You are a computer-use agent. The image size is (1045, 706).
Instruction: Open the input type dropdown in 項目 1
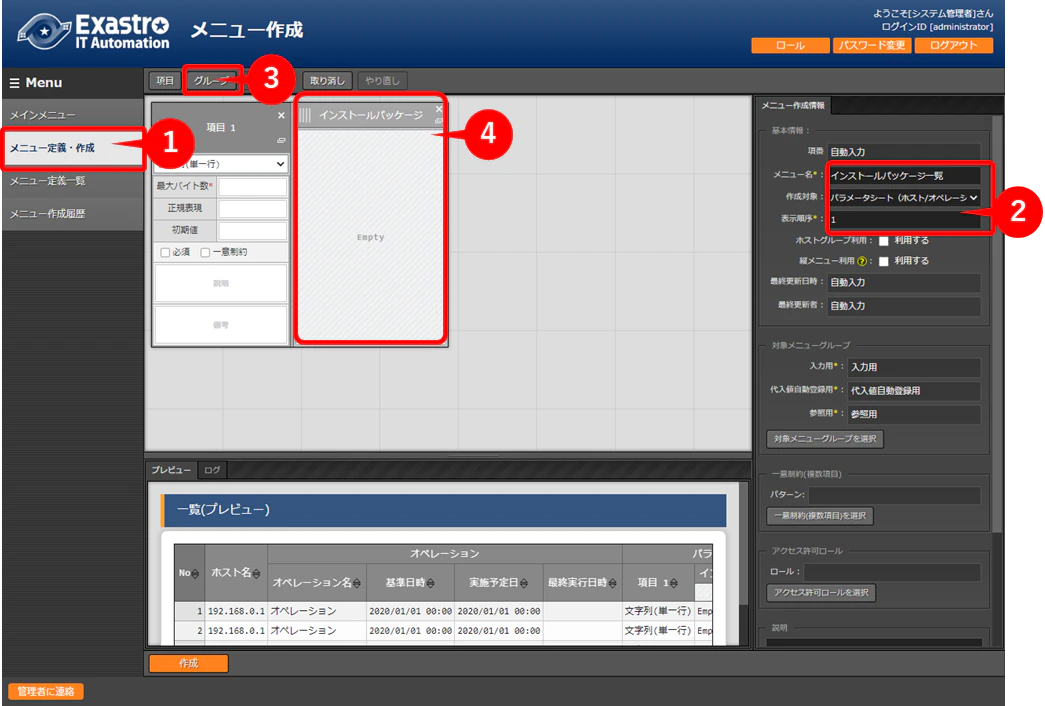point(221,164)
